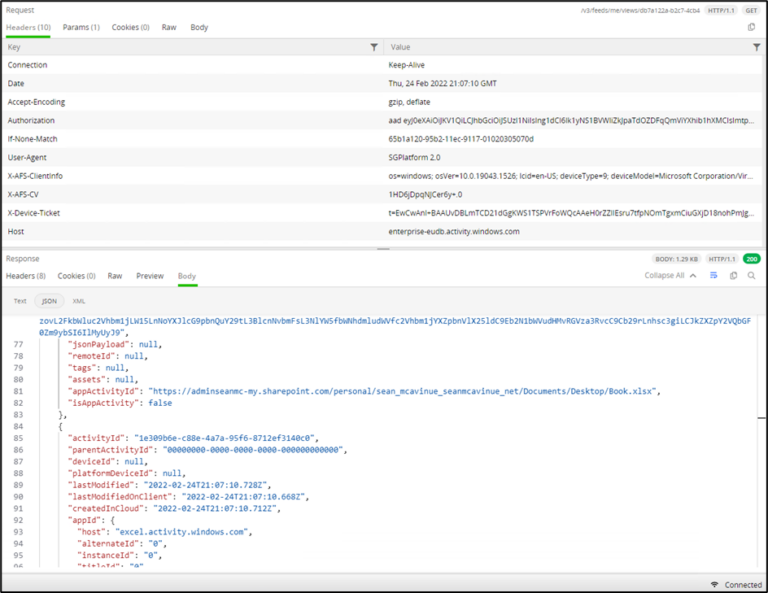Click the lastModifiedOnClient timestamp value
The width and height of the screenshot is (768, 593).
(243, 497)
